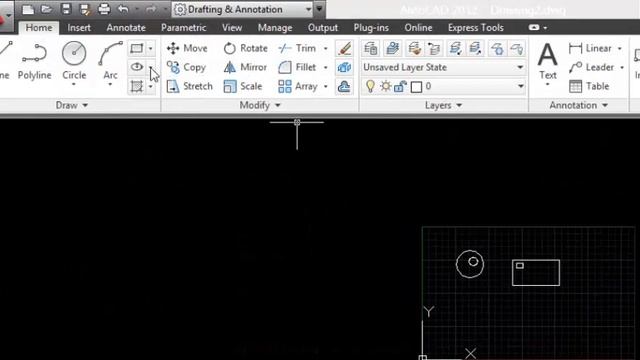Choose the Mirror tool
Image resolution: width=640 pixels, height=360 pixels.
click(x=245, y=67)
